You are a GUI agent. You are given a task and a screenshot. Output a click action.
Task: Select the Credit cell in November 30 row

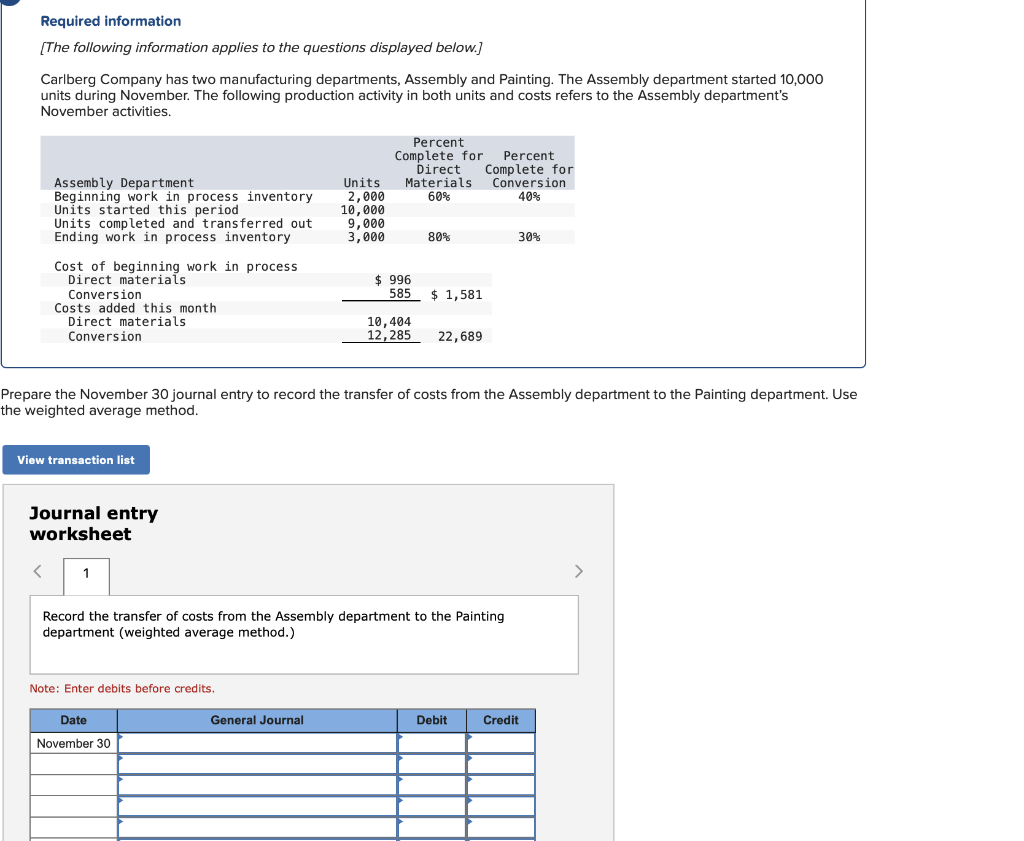point(501,743)
